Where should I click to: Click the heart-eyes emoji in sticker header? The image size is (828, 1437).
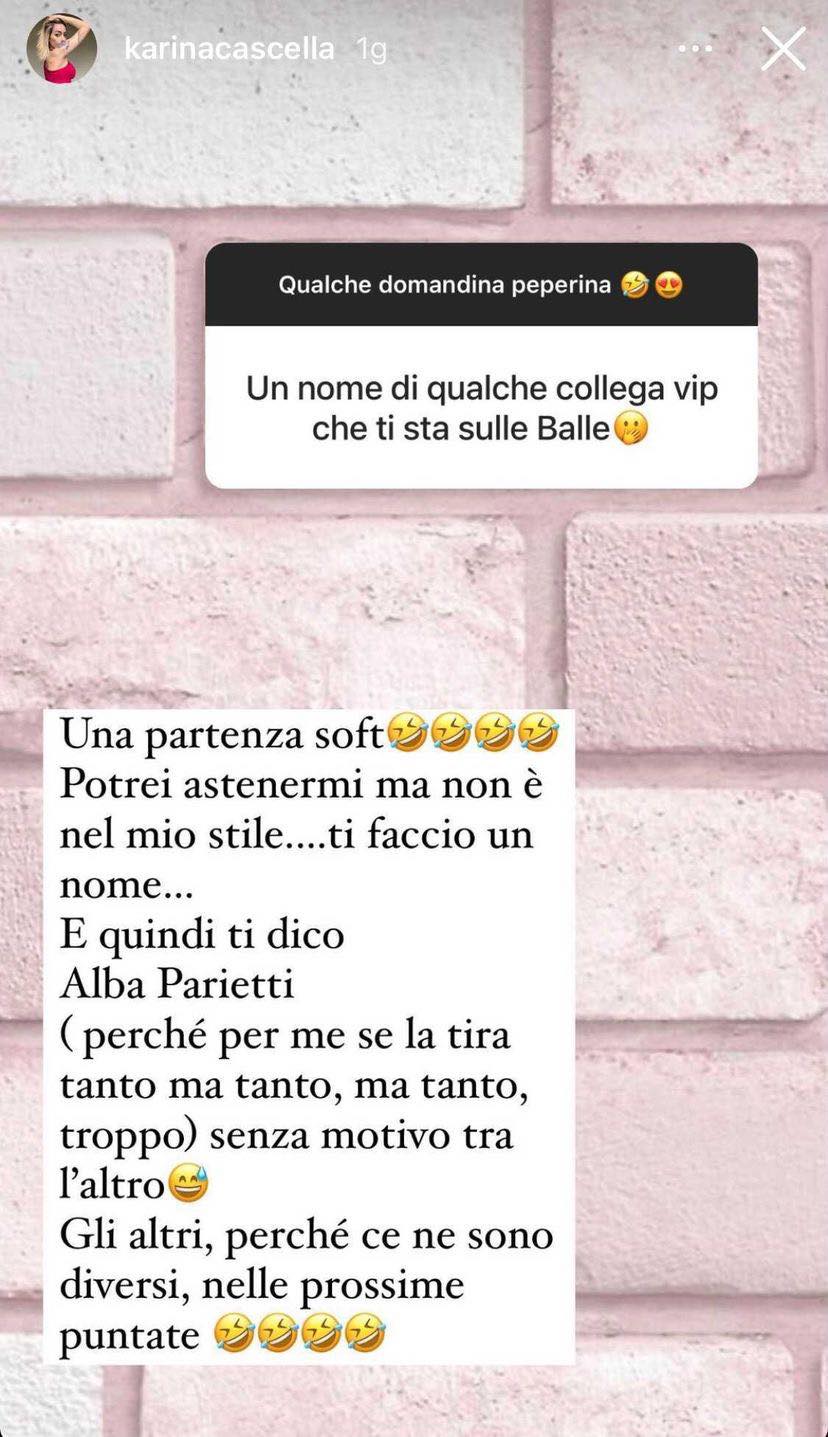669,286
